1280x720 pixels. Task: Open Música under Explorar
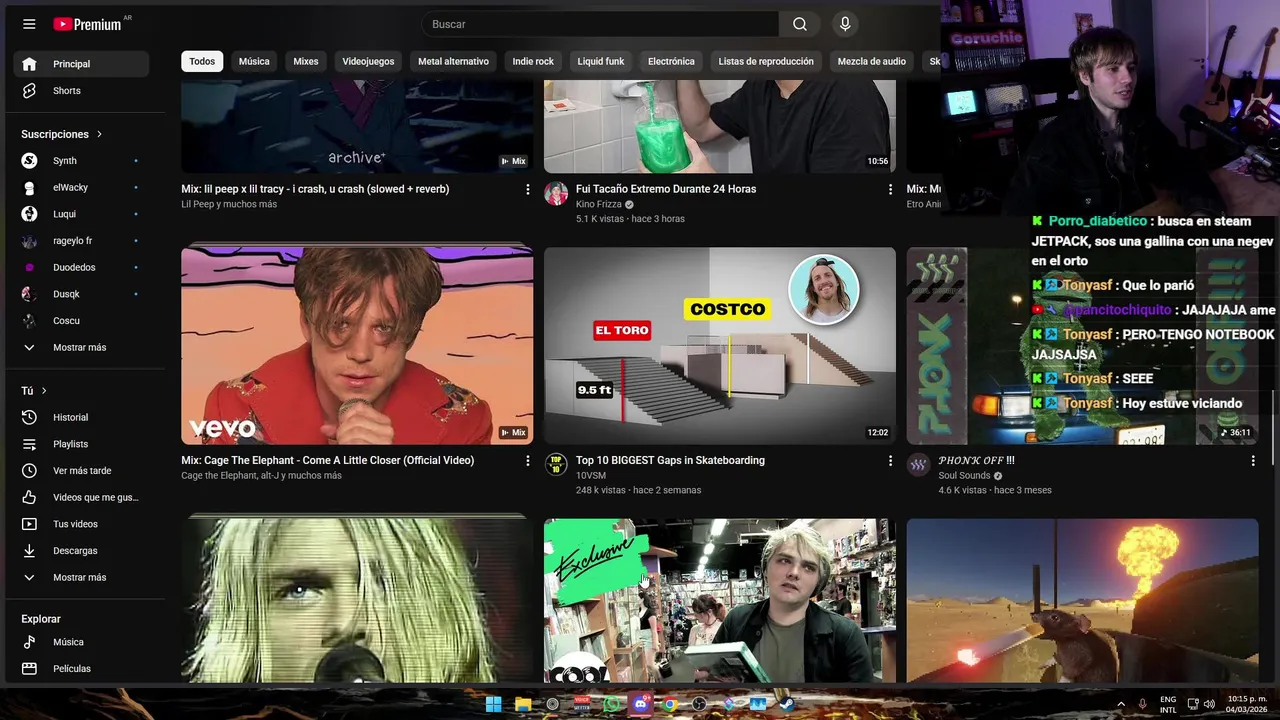[x=81, y=642]
